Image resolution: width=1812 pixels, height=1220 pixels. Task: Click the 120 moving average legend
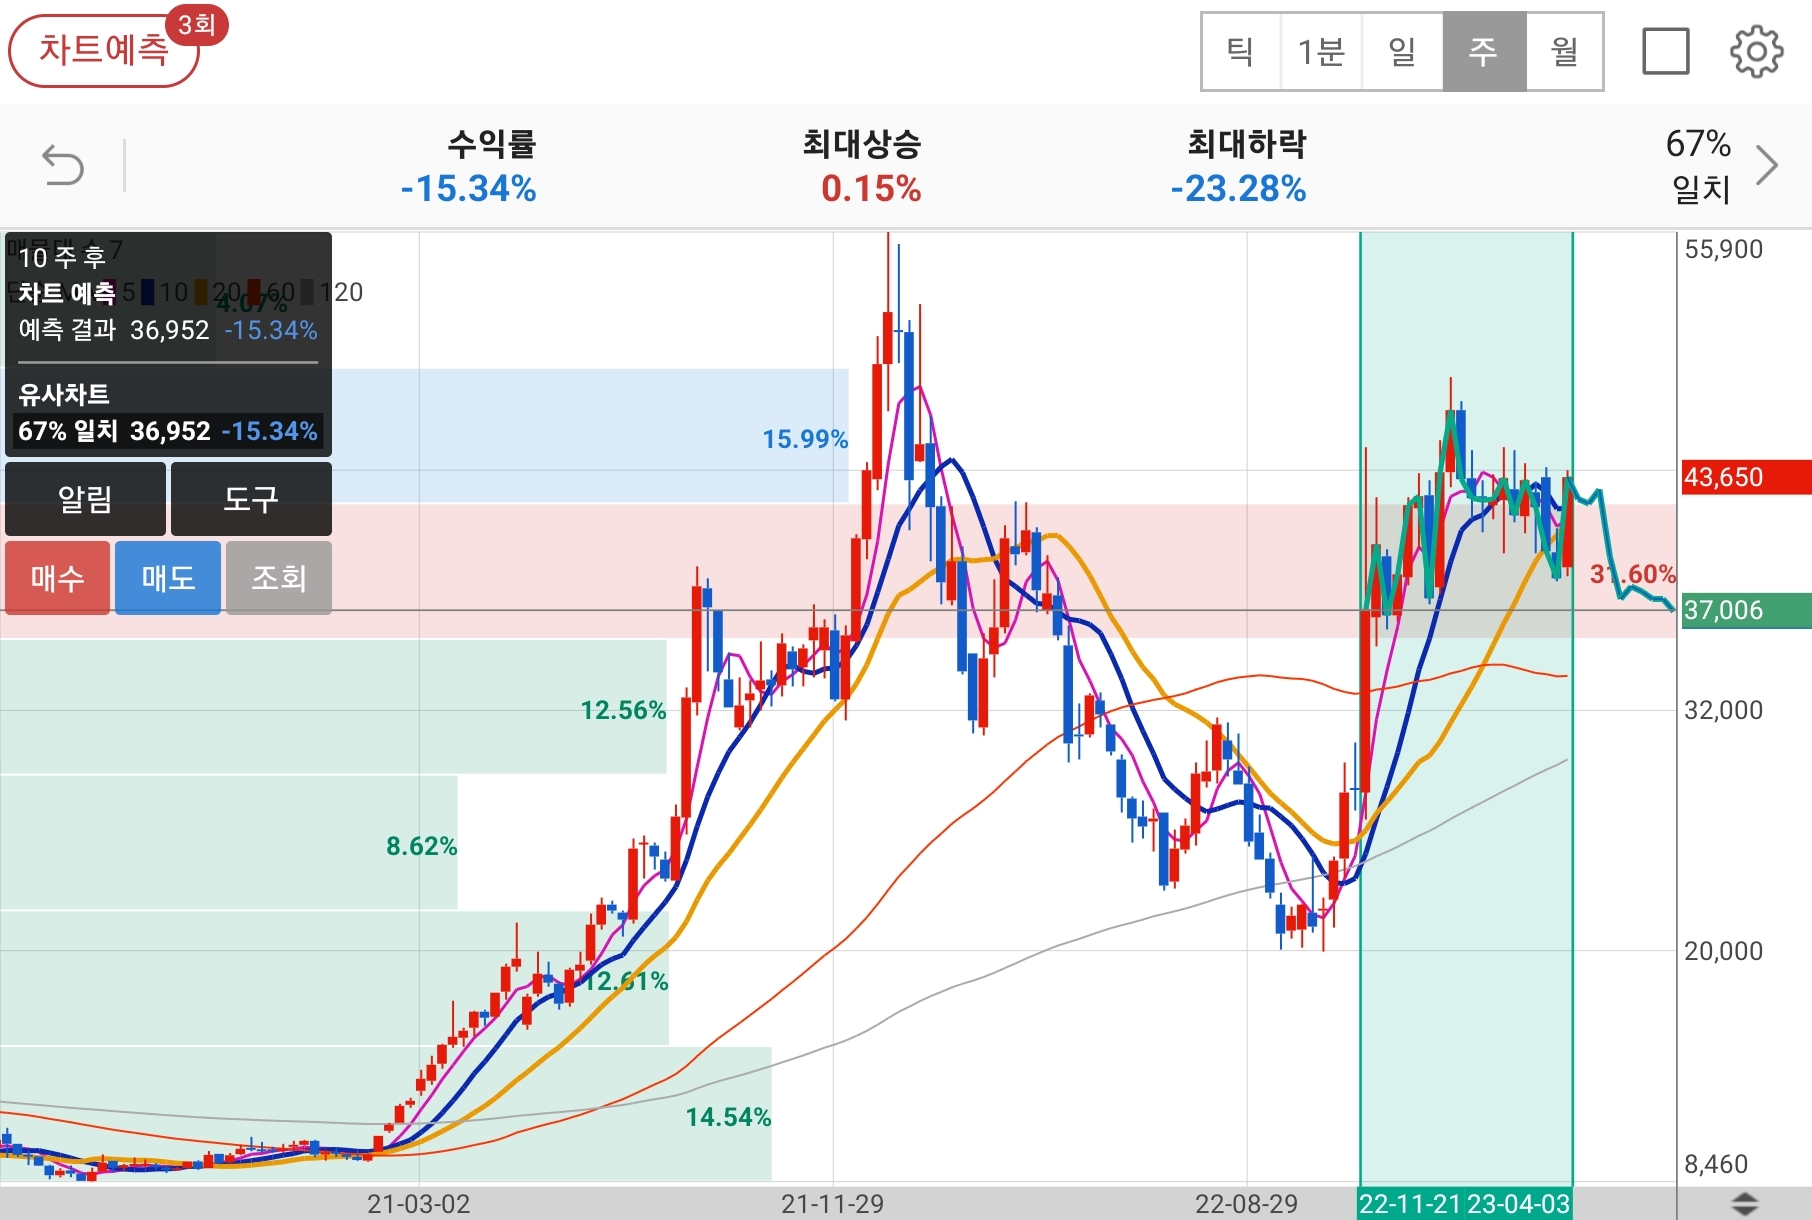[x=333, y=292]
